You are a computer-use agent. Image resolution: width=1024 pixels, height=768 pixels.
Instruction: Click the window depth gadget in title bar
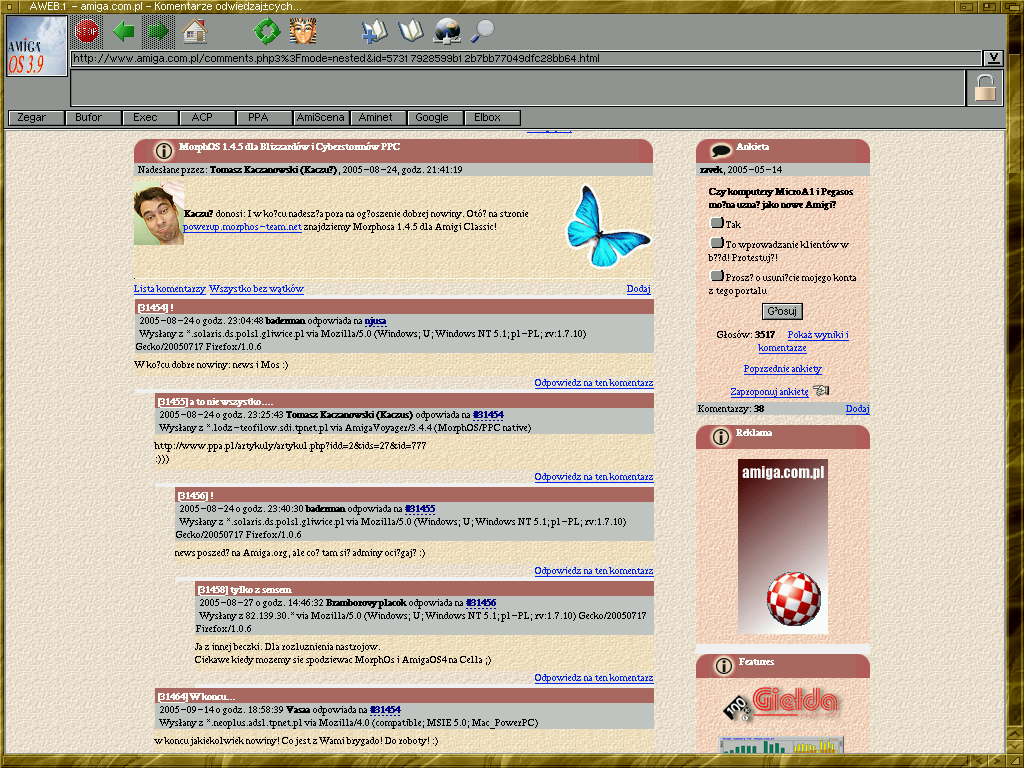pos(1012,7)
